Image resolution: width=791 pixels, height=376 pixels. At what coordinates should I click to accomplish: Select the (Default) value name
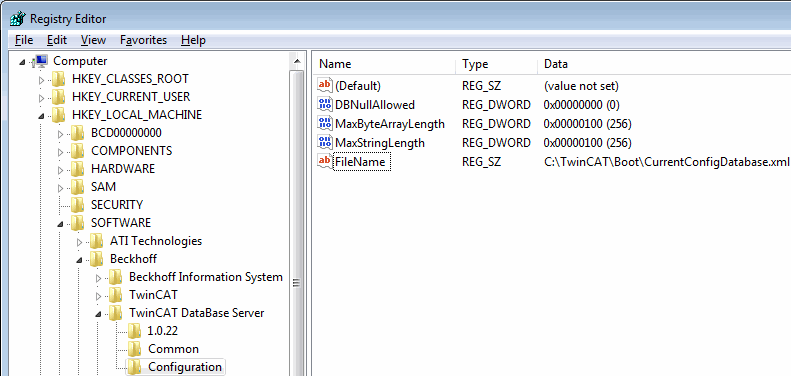click(x=358, y=86)
